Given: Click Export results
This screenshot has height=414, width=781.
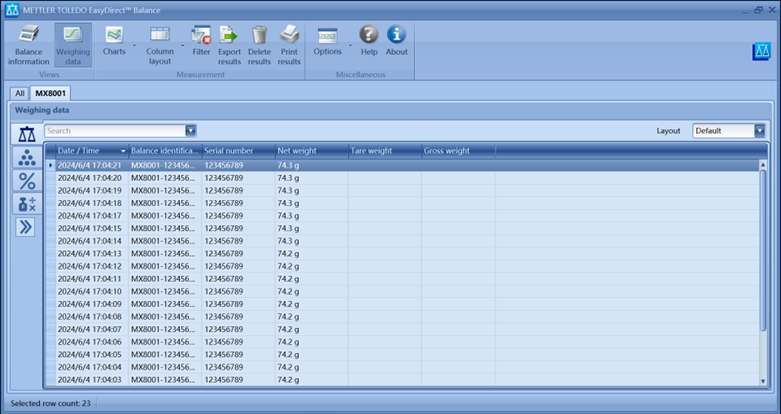Looking at the screenshot, I should (229, 45).
